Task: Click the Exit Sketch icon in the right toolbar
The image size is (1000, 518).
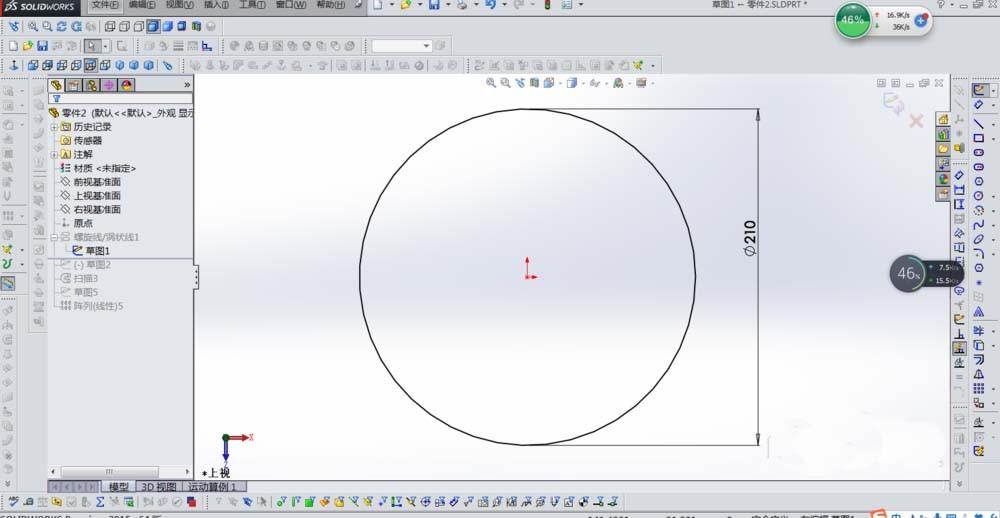Action: pyautogui.click(x=979, y=91)
